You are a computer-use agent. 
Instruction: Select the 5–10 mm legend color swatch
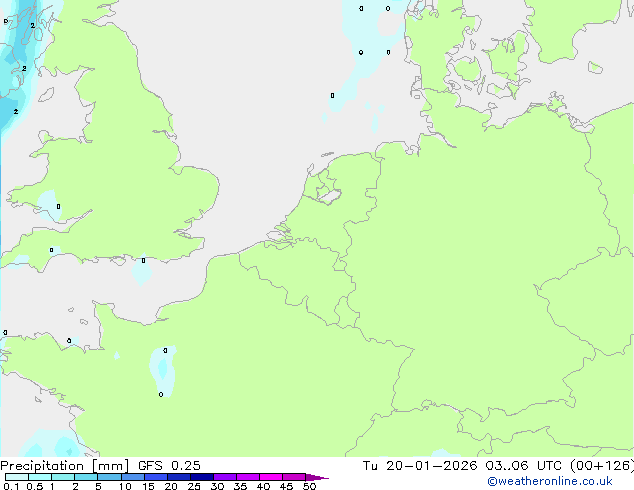pos(110,477)
